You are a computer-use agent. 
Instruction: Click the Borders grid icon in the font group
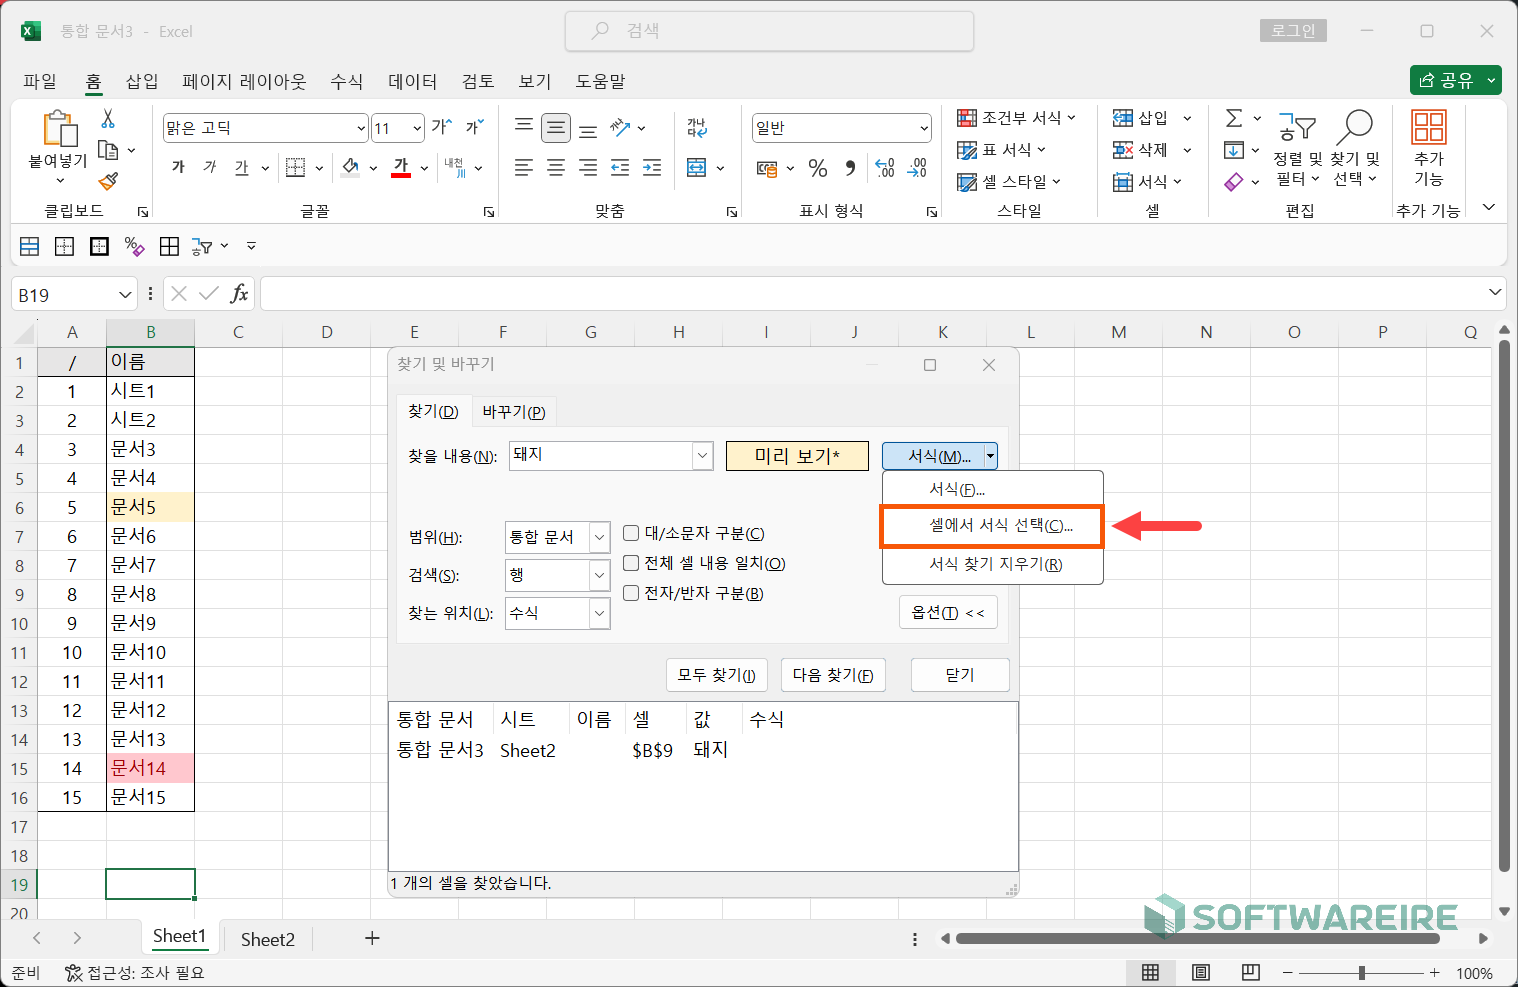pos(295,167)
